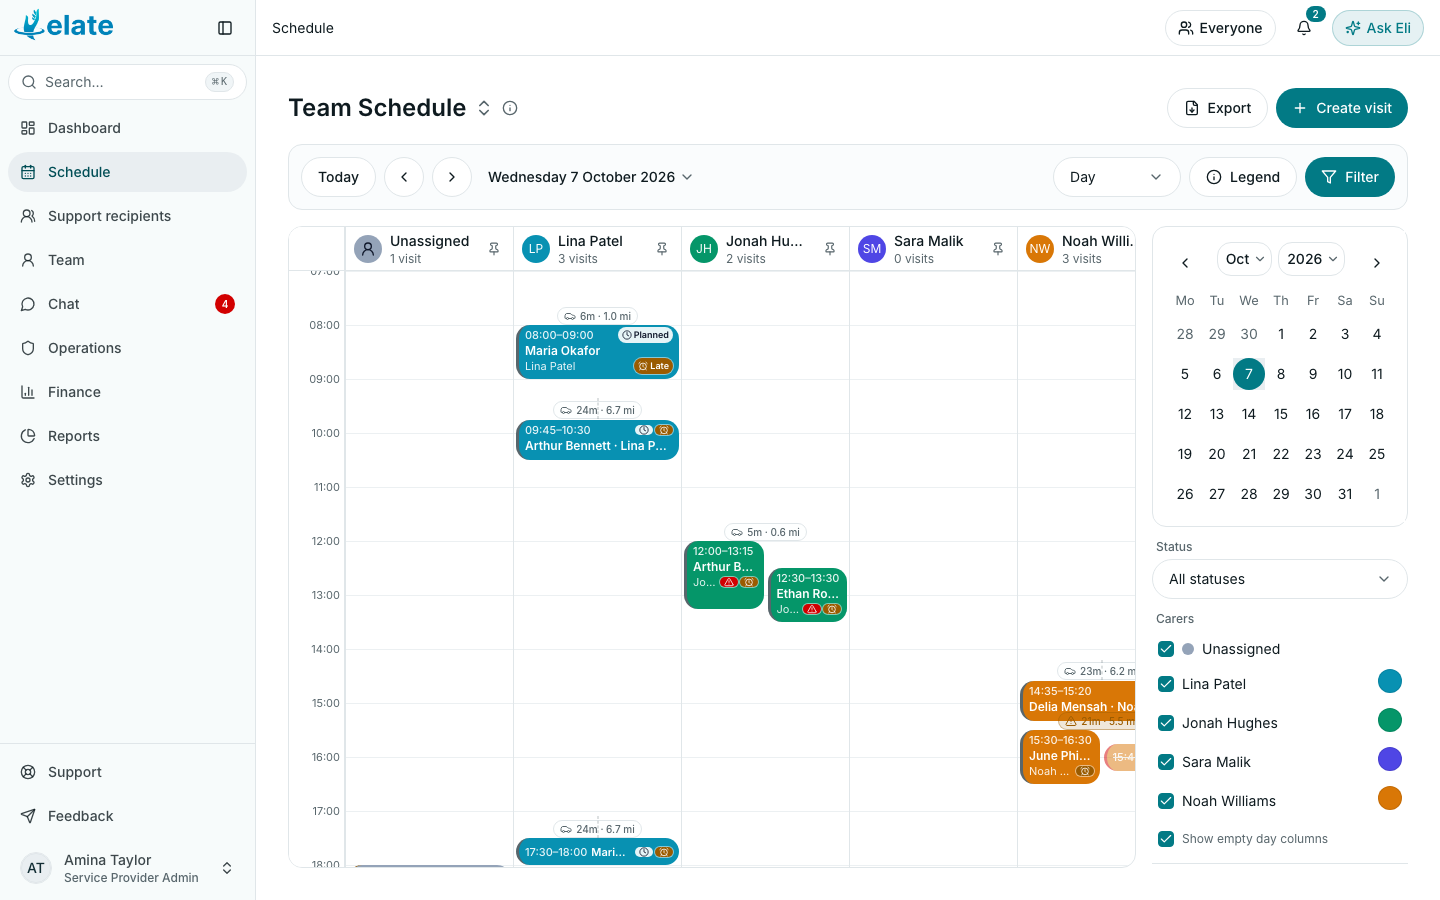Screen dimensions: 1440x900
Task: Go to Operations section
Action: click(x=127, y=348)
